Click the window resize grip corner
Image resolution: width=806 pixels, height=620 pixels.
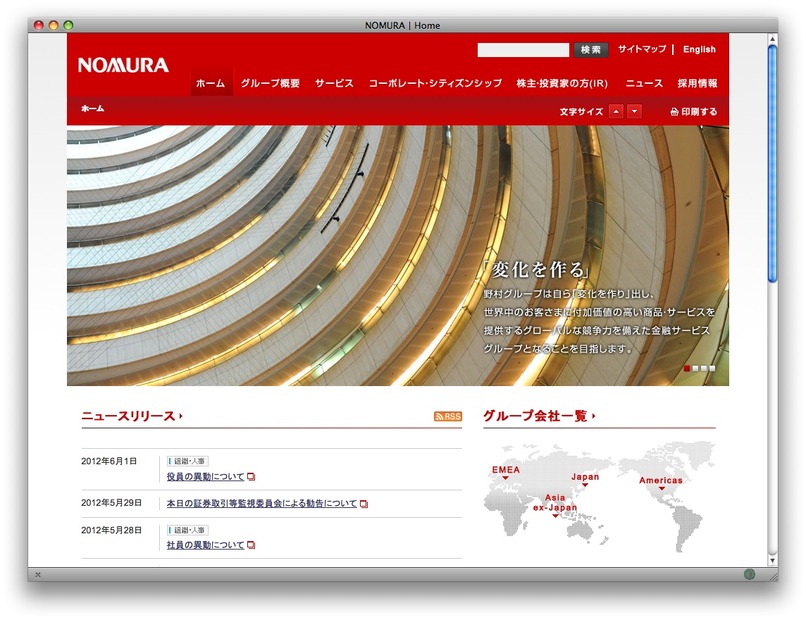coord(773,576)
